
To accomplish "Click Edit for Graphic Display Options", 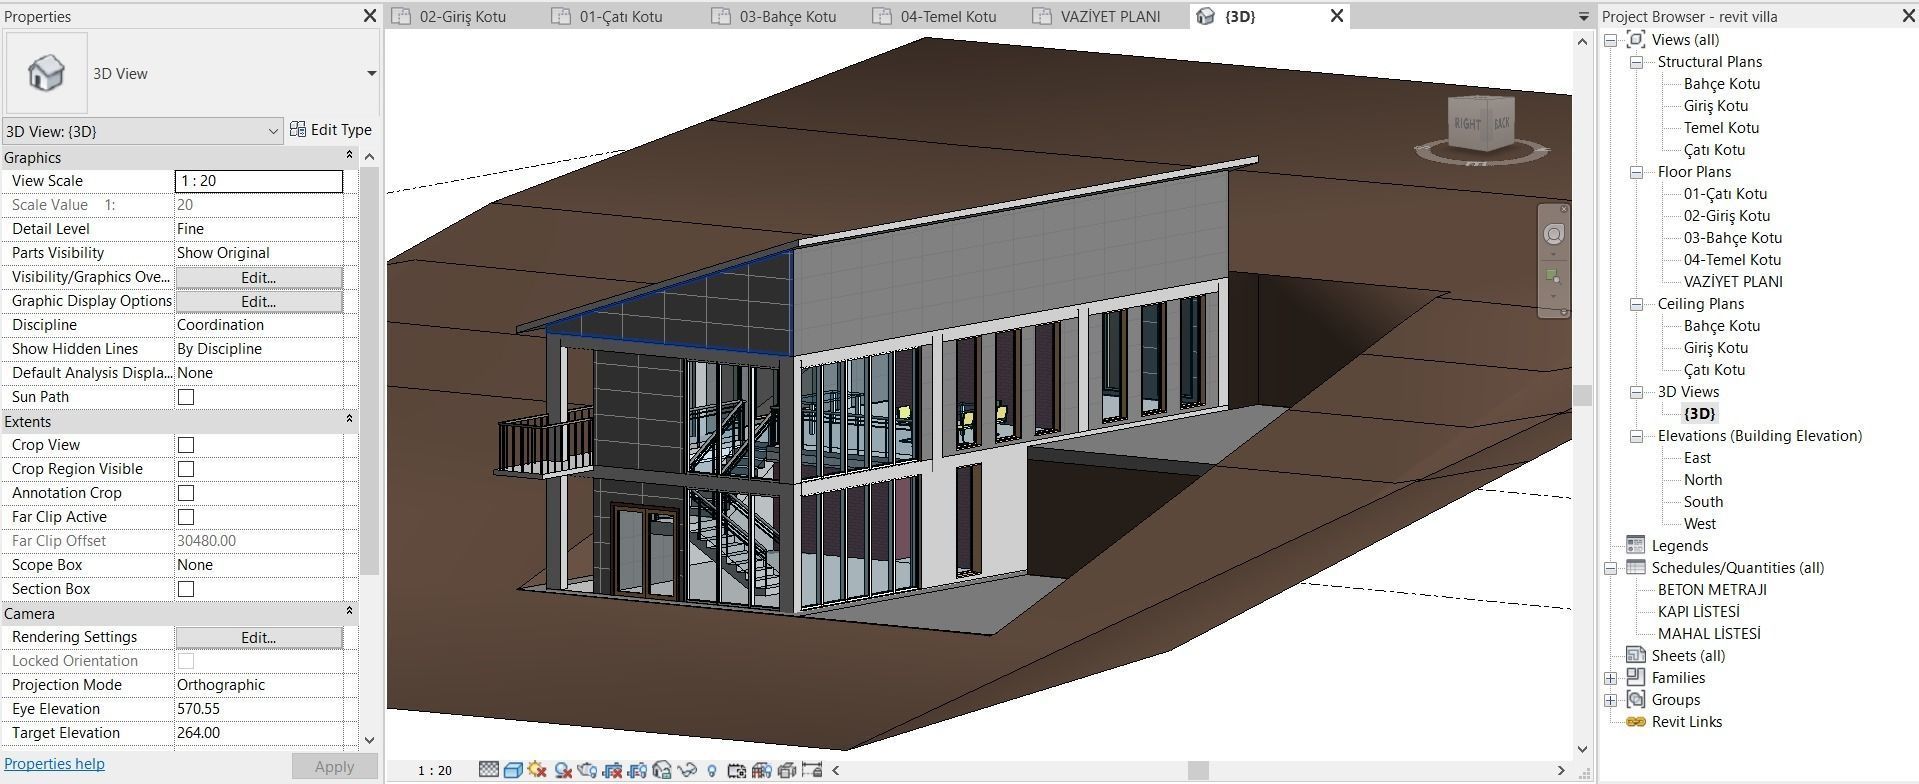I will coord(259,301).
